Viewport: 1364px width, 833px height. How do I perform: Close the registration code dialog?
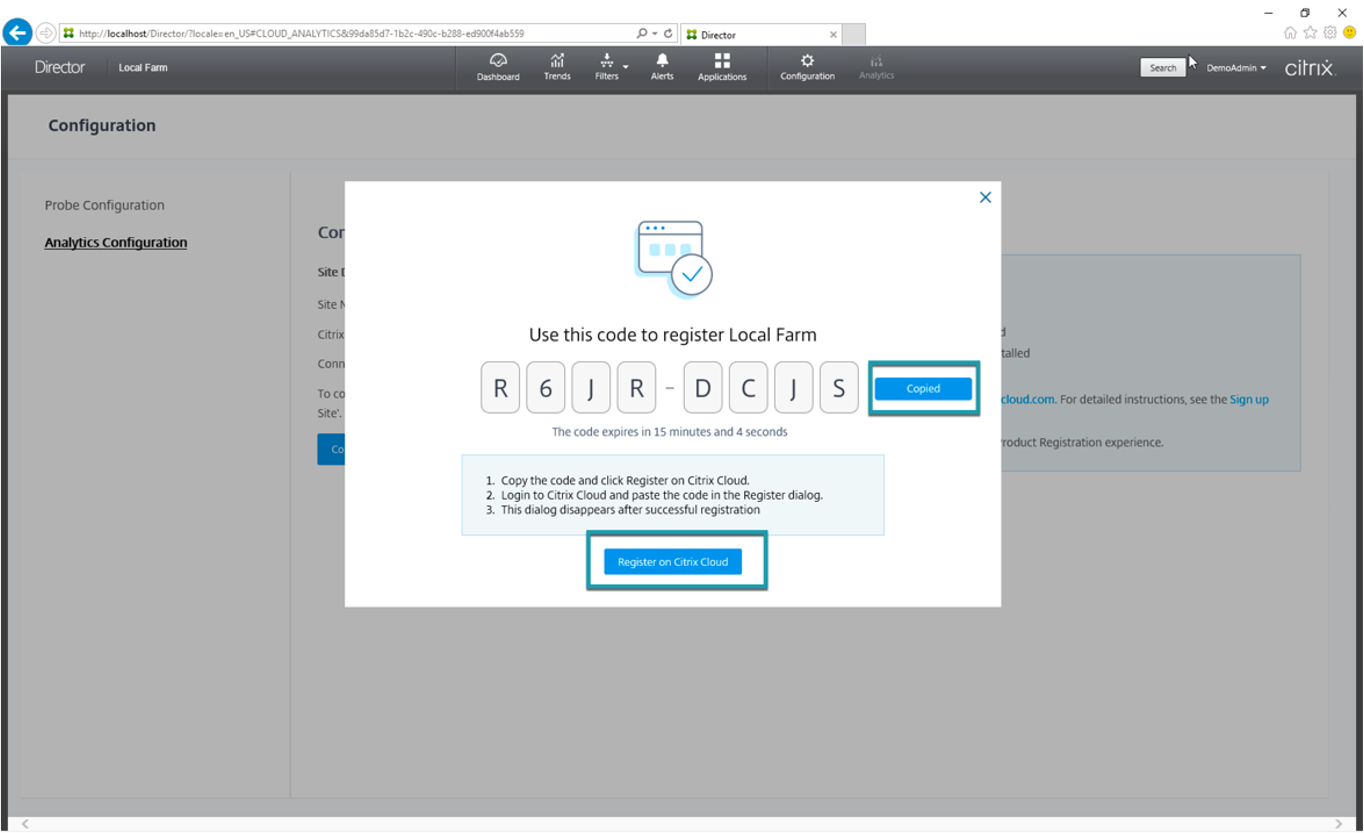pos(985,197)
